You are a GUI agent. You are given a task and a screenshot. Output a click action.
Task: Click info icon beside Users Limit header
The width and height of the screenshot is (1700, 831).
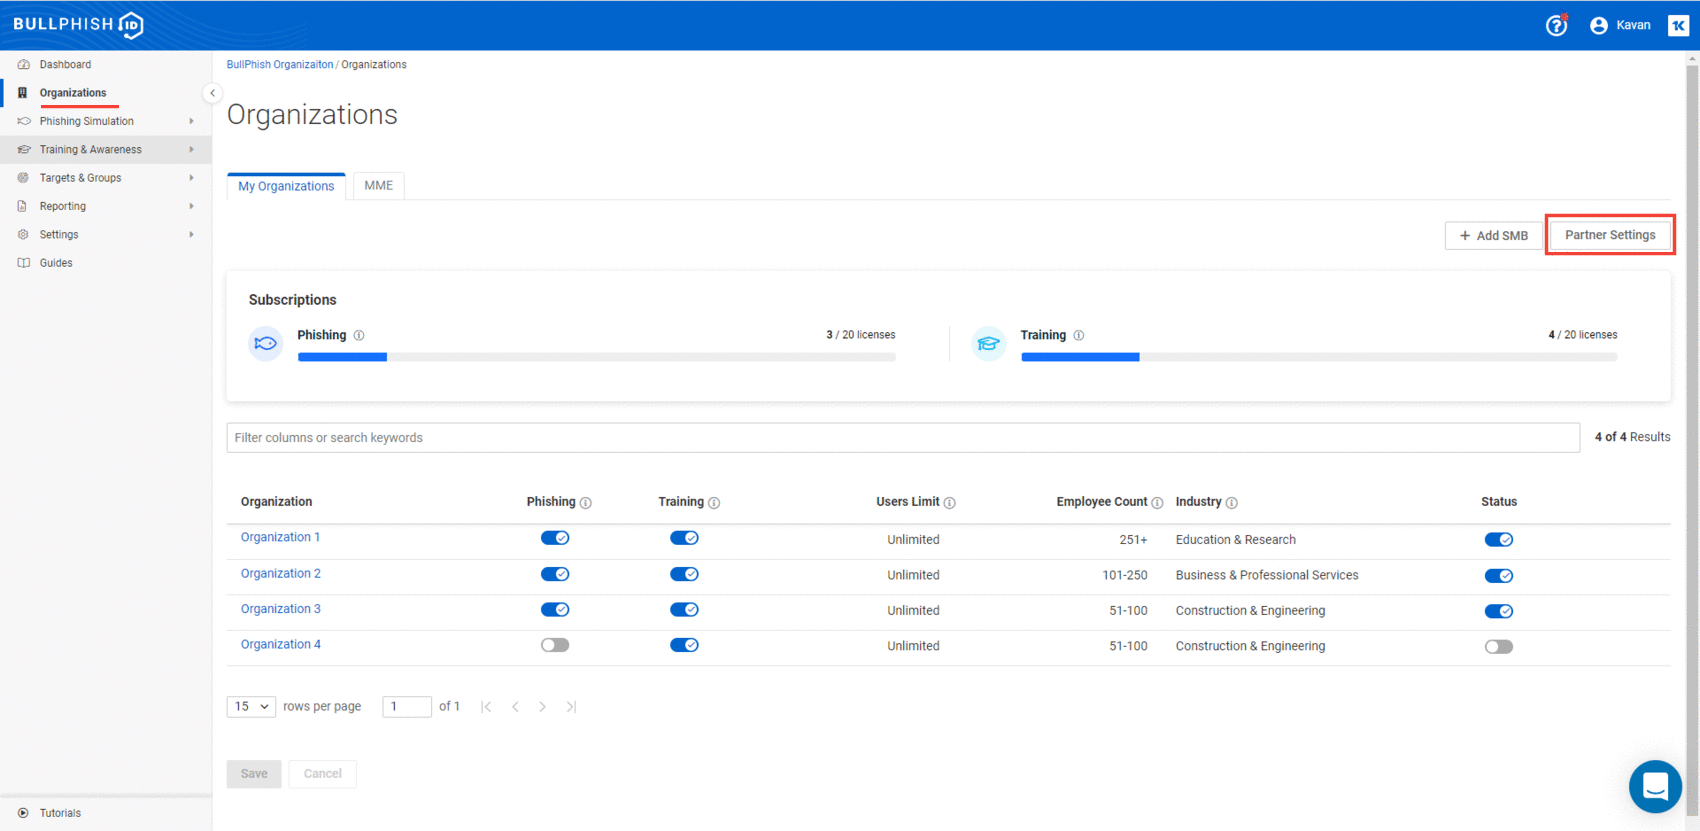[x=950, y=503]
